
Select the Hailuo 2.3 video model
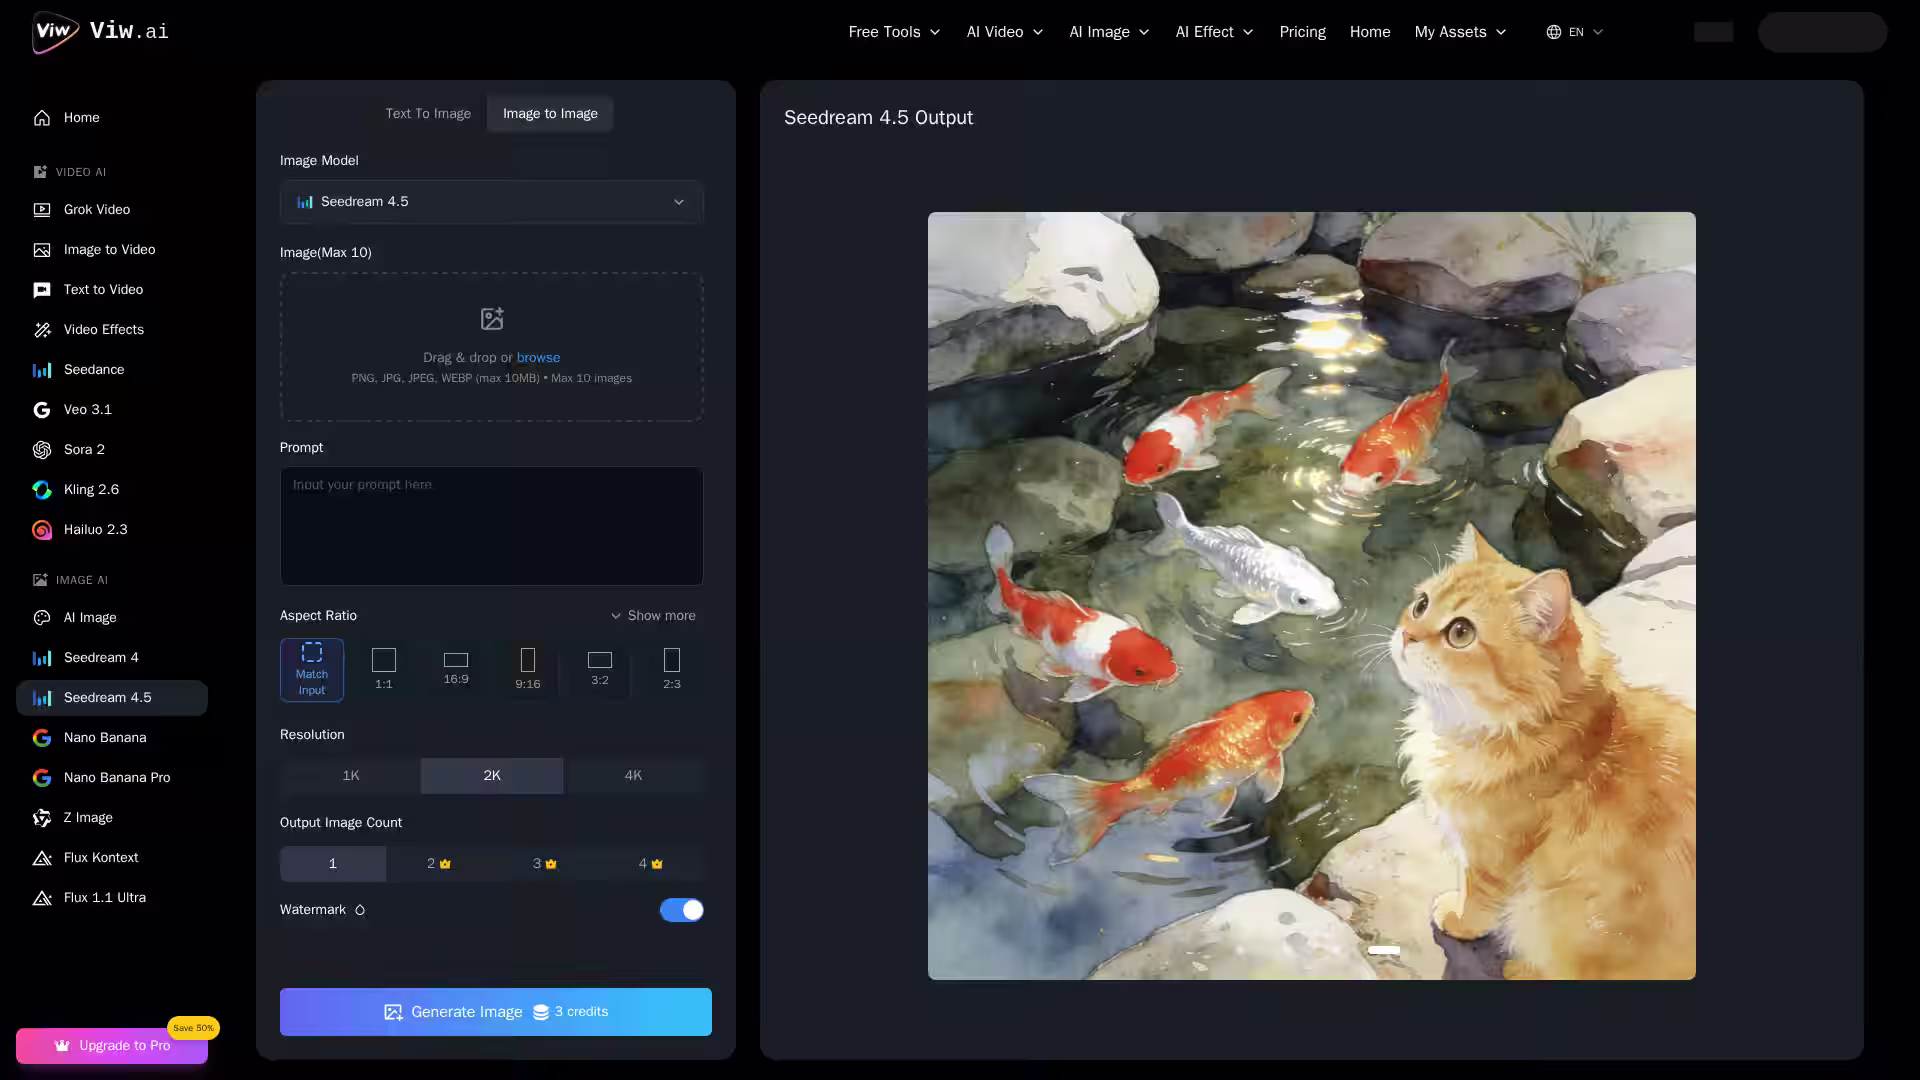point(95,530)
